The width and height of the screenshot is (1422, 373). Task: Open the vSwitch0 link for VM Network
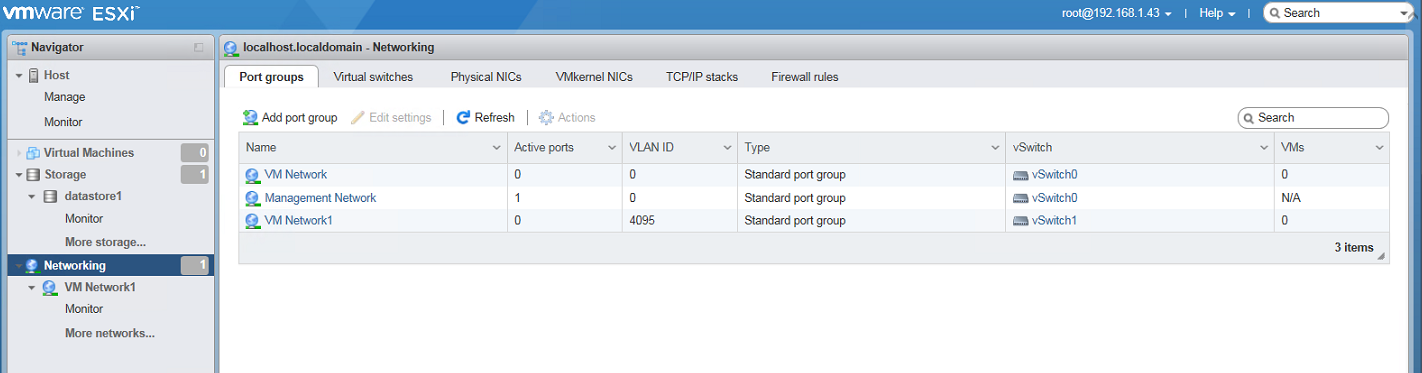pyautogui.click(x=1054, y=175)
